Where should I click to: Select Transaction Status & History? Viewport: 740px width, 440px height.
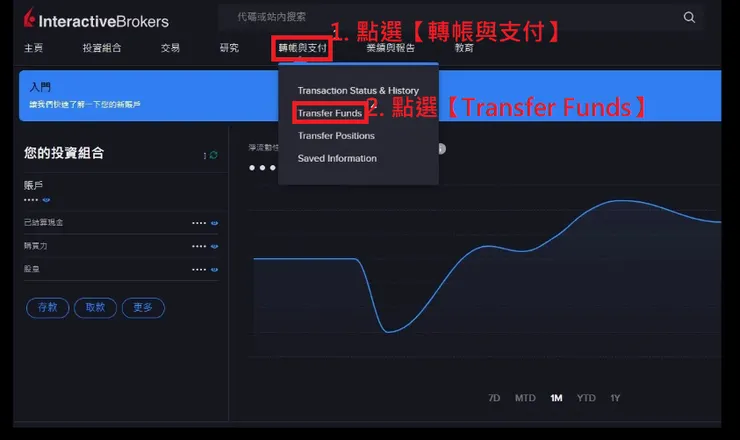coord(358,90)
